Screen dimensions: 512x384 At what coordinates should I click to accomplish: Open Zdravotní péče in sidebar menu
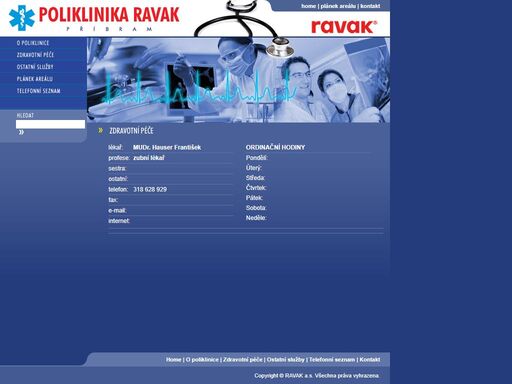pyautogui.click(x=35, y=55)
